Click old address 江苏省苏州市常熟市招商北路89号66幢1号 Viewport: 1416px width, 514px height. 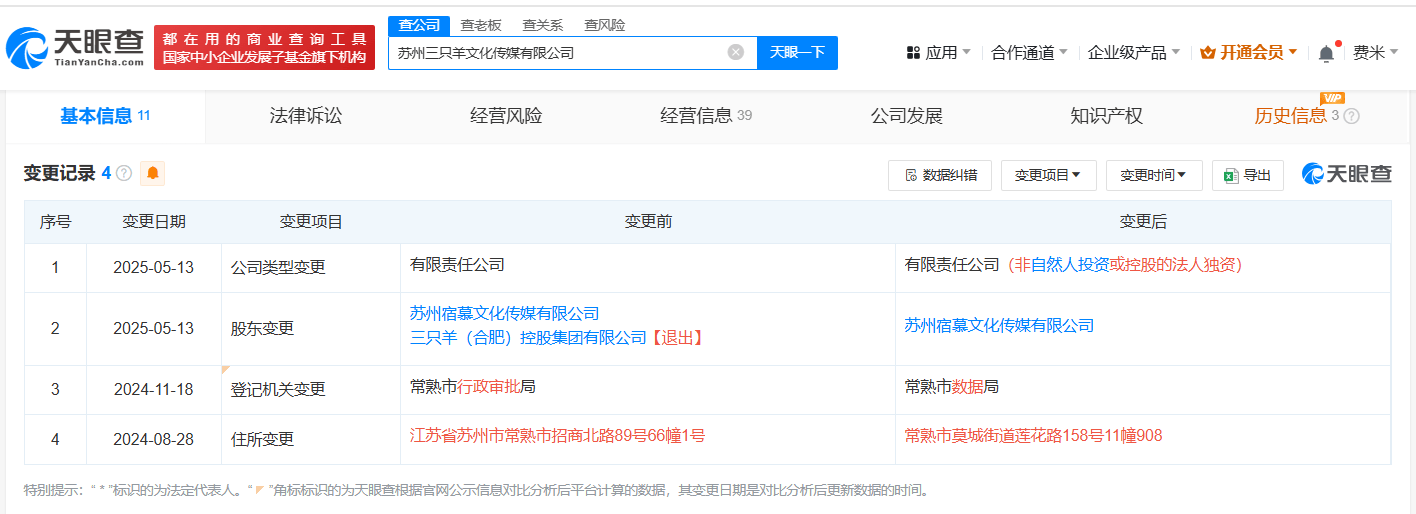(558, 436)
